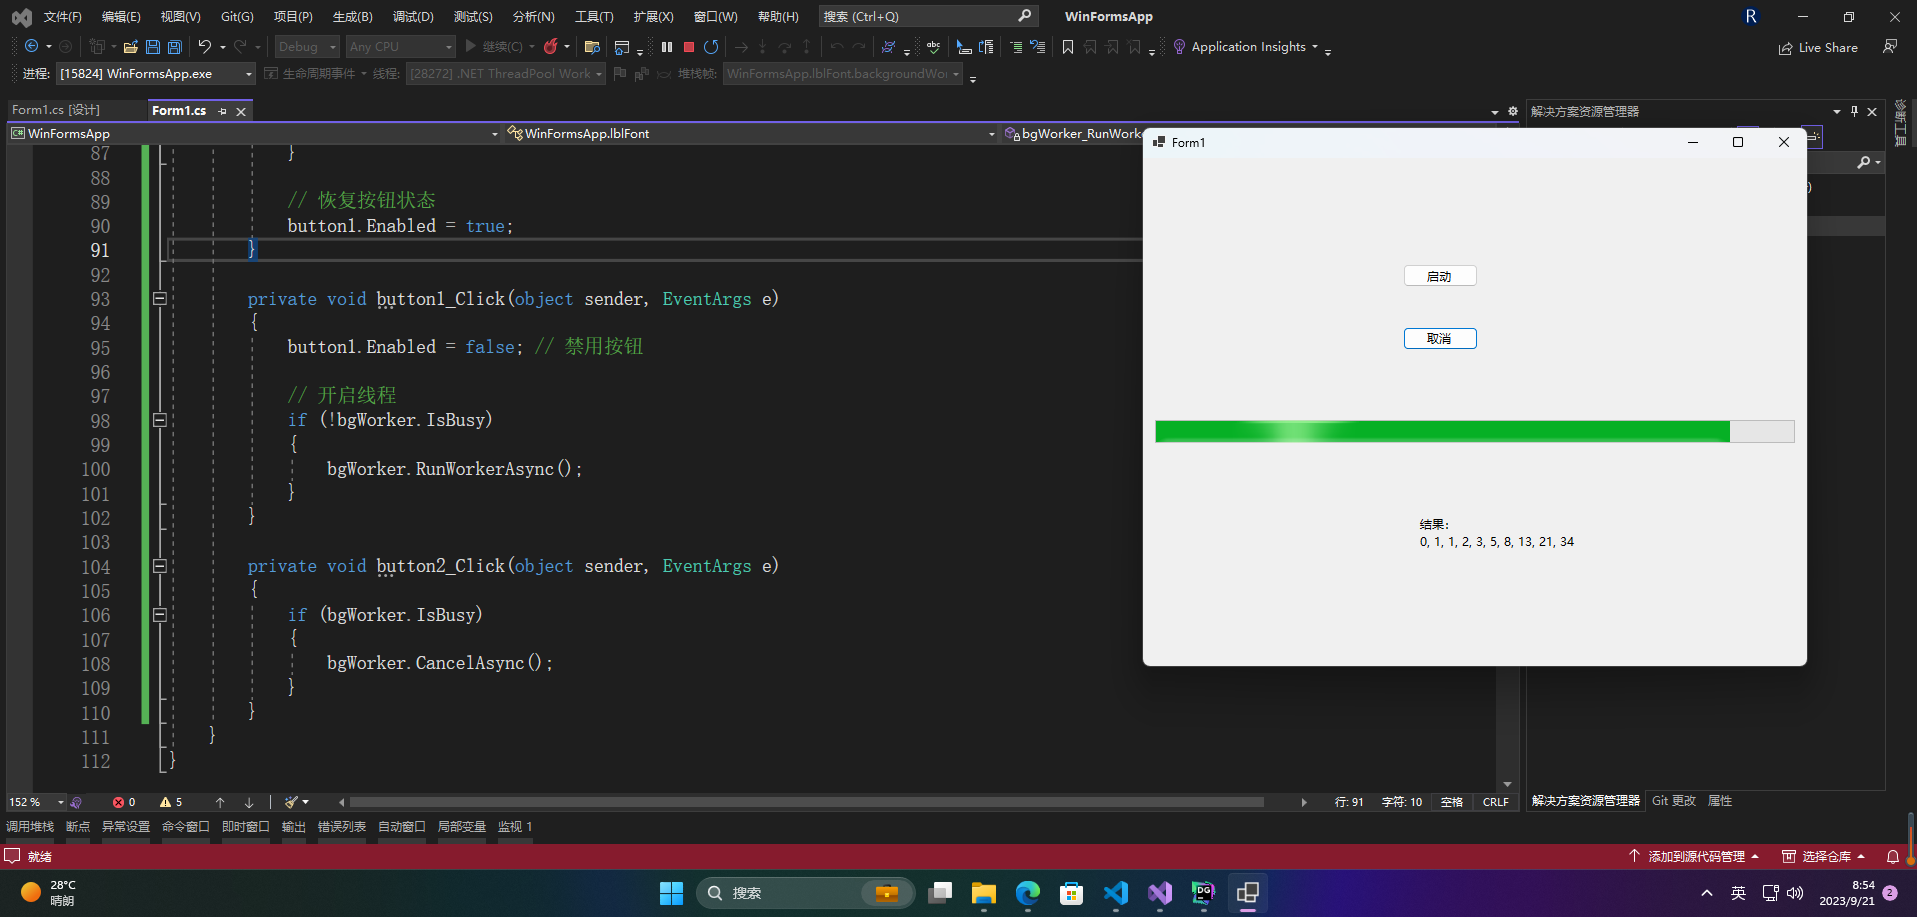Pin the Solution Explorer panel

[1854, 112]
